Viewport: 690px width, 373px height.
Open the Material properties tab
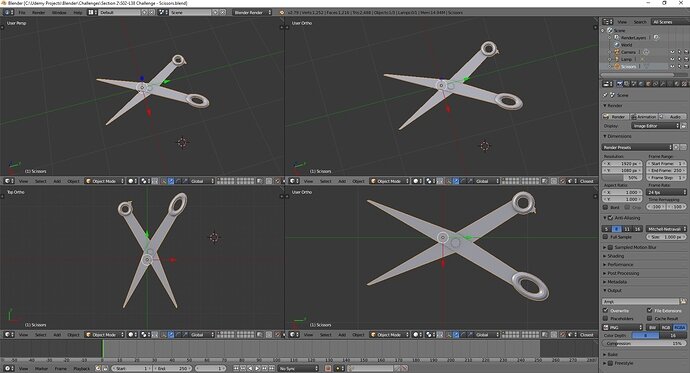coord(677,84)
